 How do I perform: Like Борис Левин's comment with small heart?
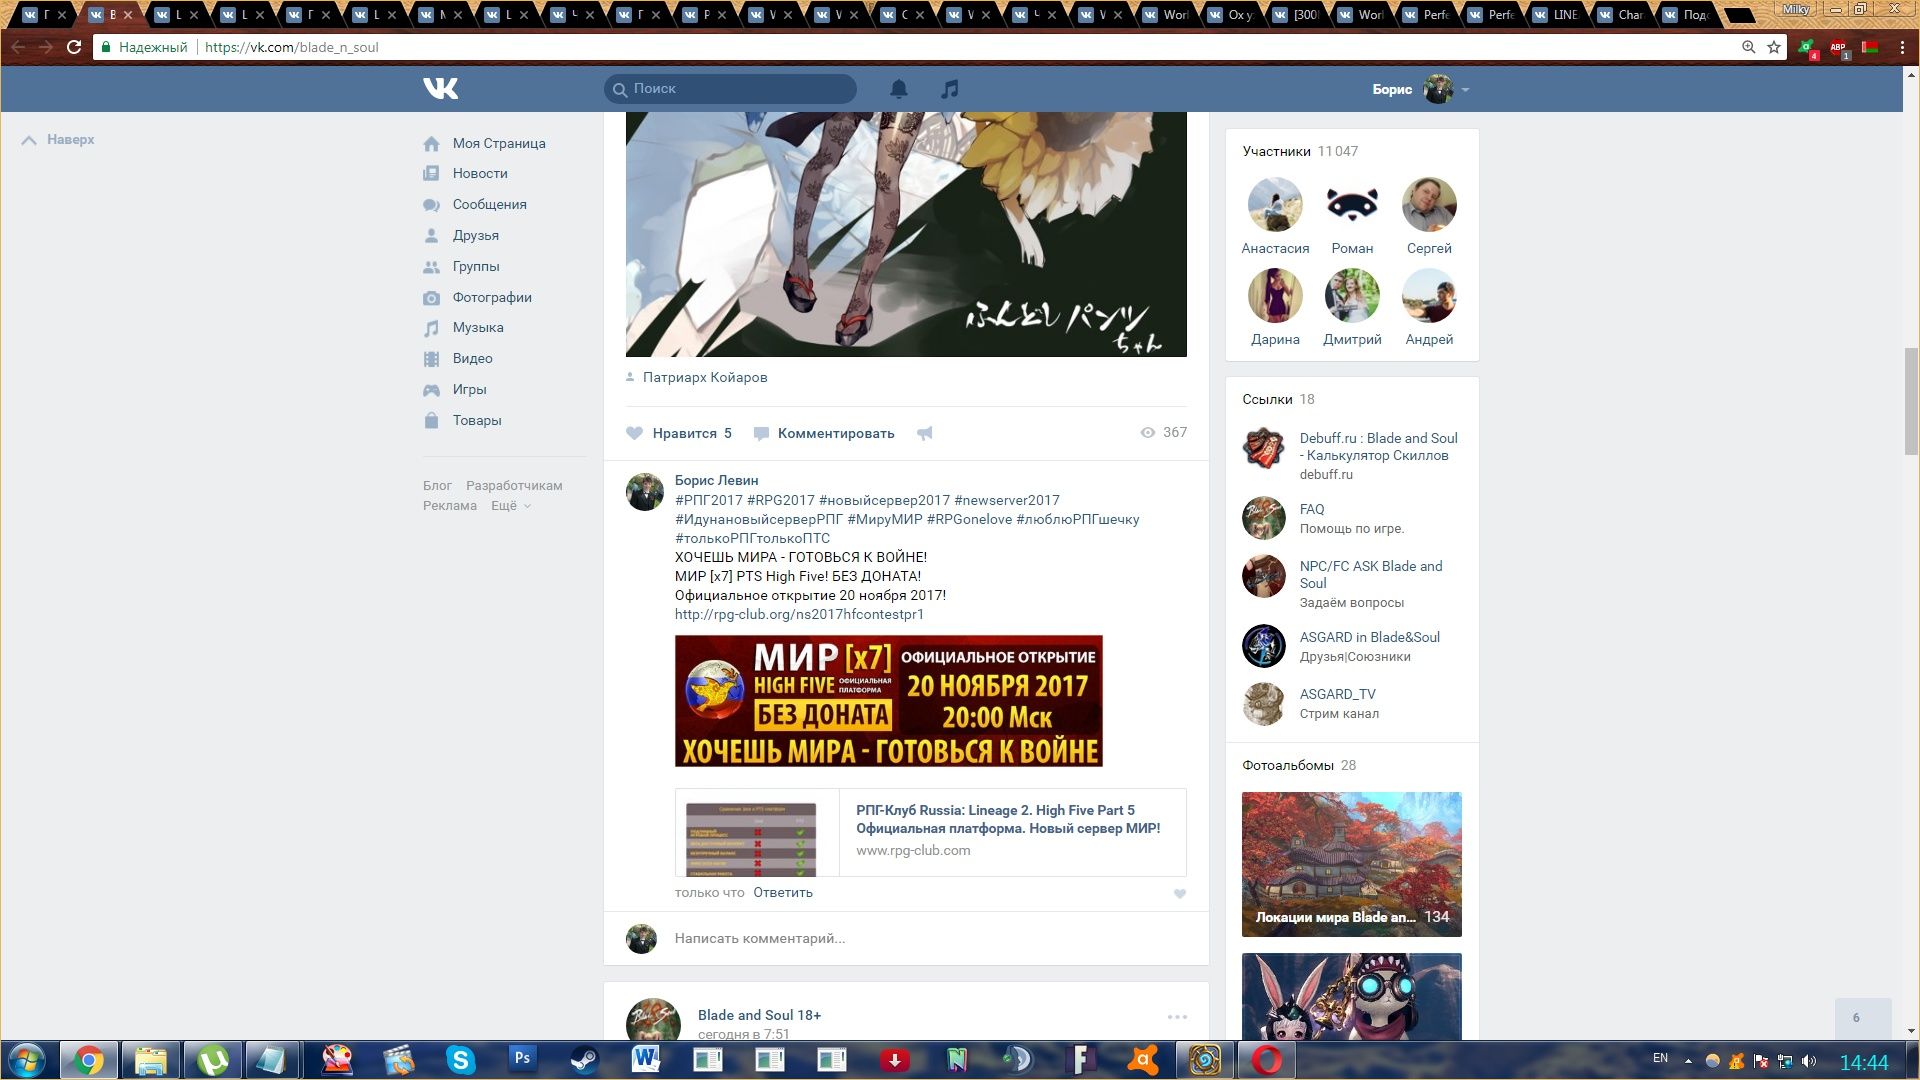click(1180, 894)
